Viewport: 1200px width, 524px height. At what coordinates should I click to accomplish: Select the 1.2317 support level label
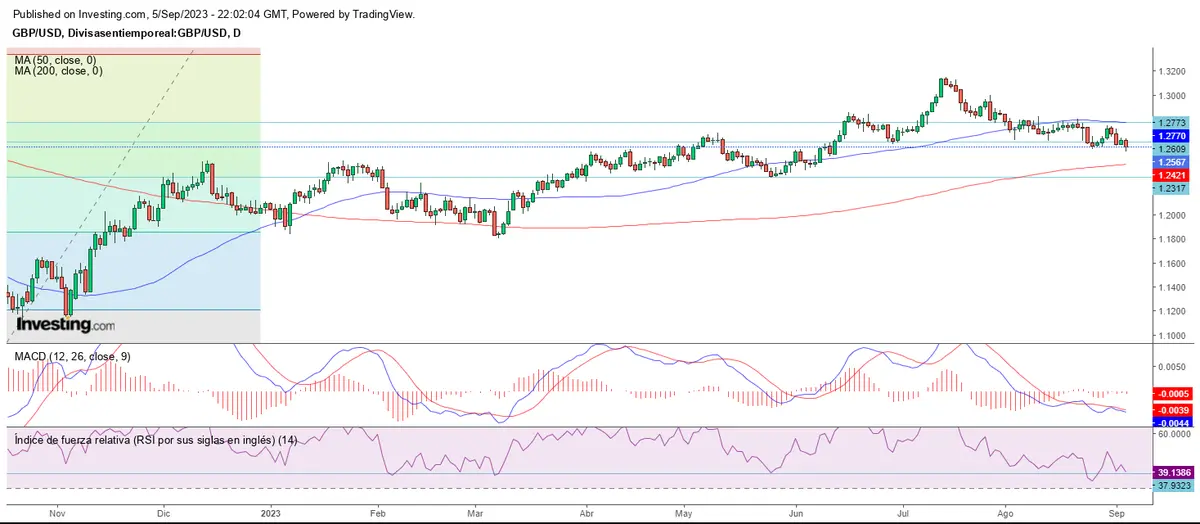[x=1171, y=188]
